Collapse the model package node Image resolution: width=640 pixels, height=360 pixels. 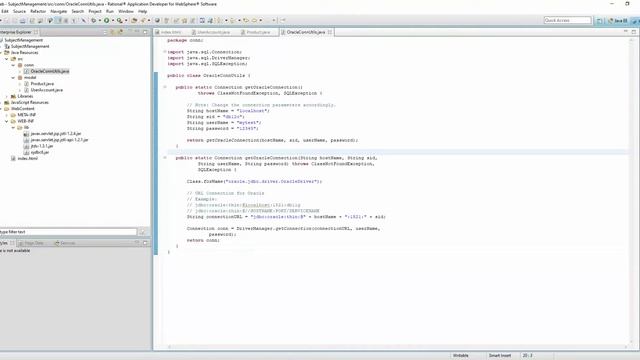[13, 78]
